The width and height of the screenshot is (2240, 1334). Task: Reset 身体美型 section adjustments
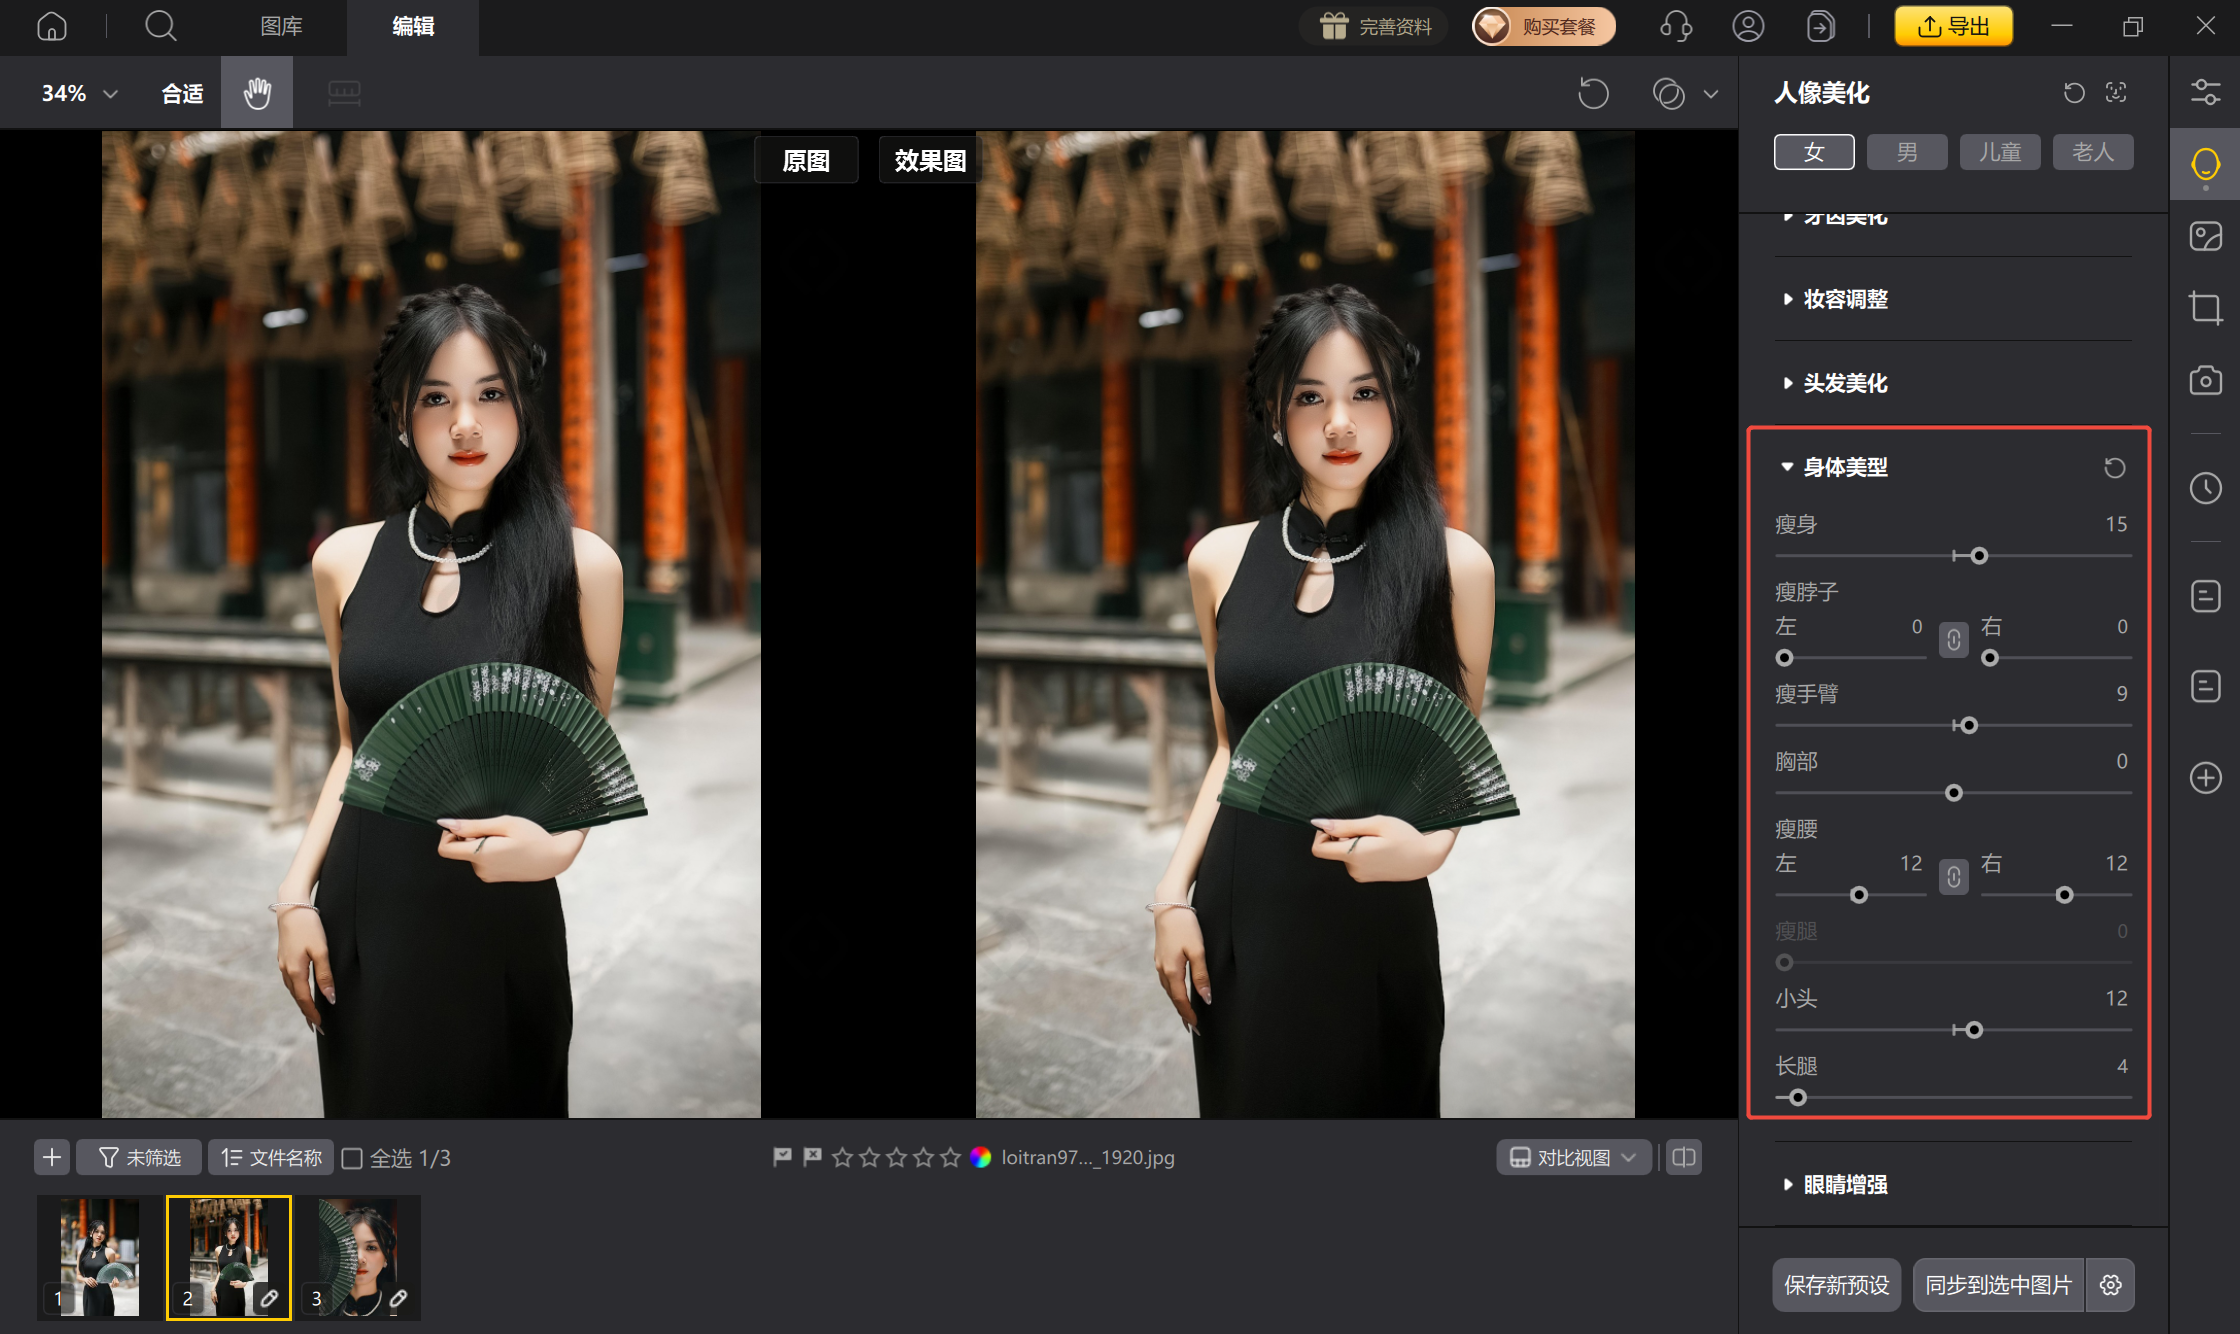[x=2114, y=467]
